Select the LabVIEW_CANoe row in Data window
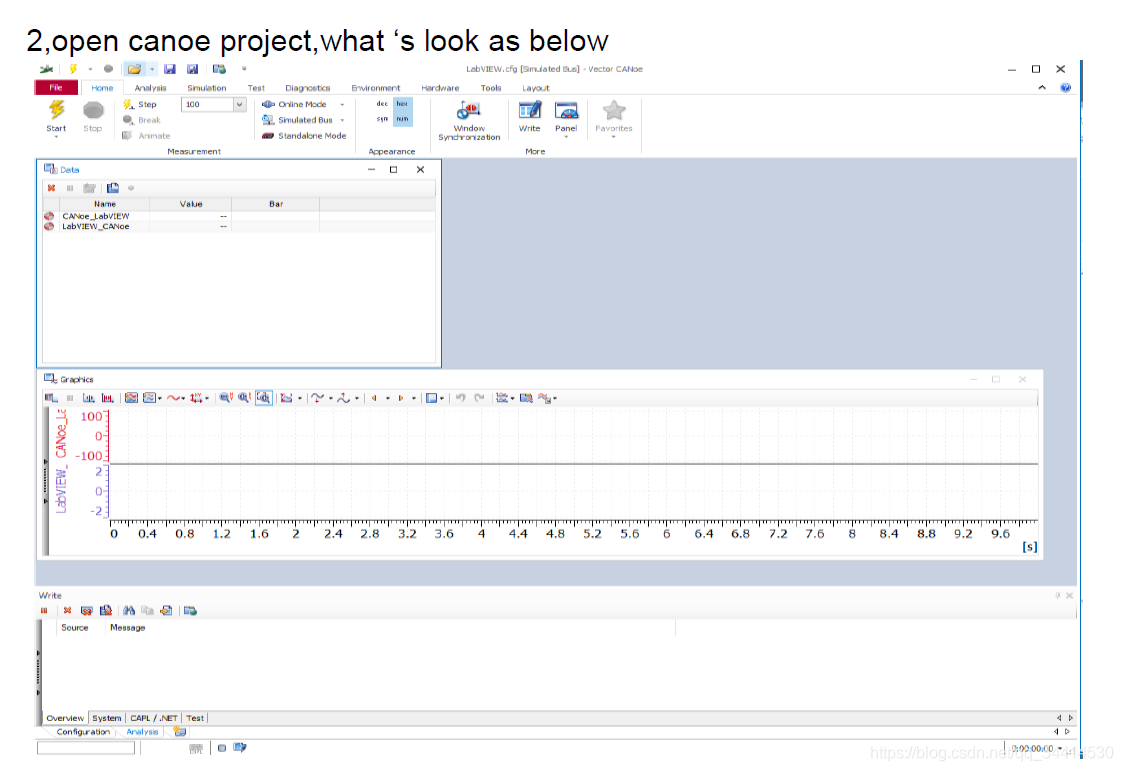1123x771 pixels. point(238,226)
